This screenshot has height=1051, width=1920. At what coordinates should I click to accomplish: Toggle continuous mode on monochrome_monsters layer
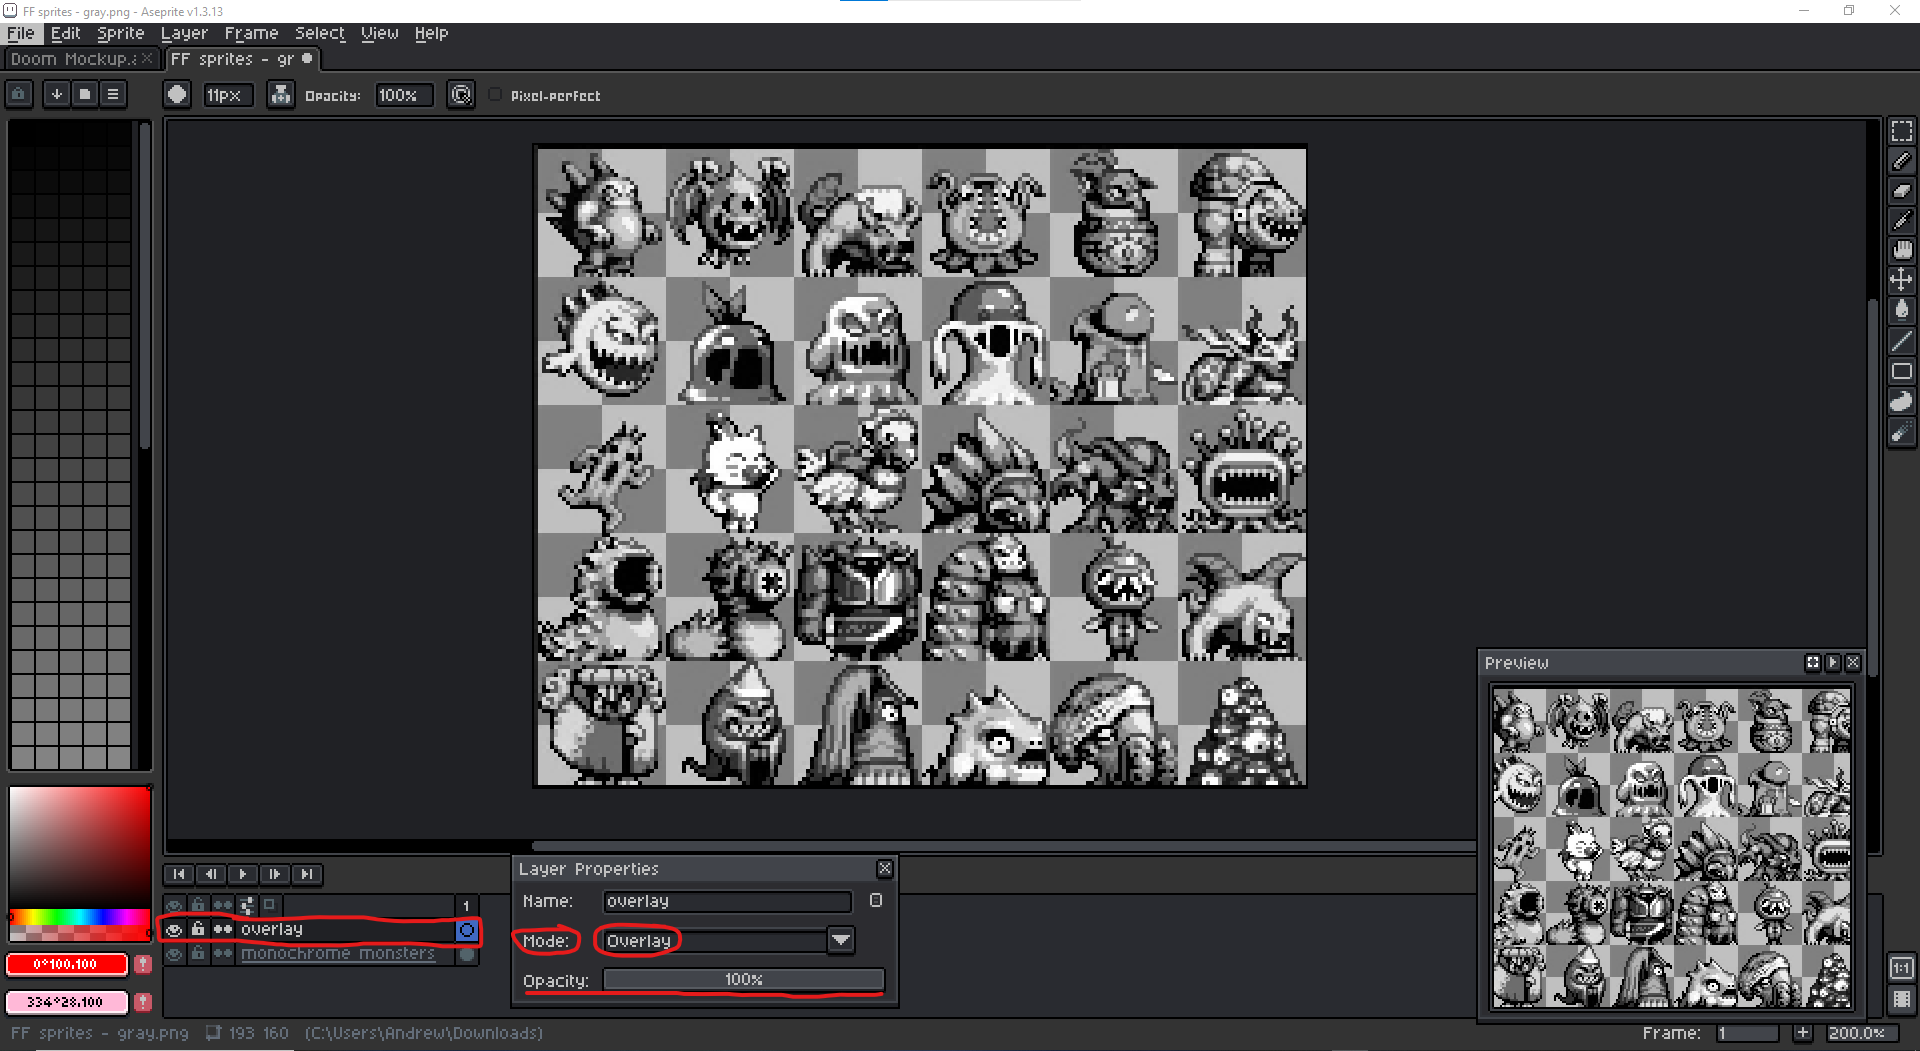tap(222, 954)
